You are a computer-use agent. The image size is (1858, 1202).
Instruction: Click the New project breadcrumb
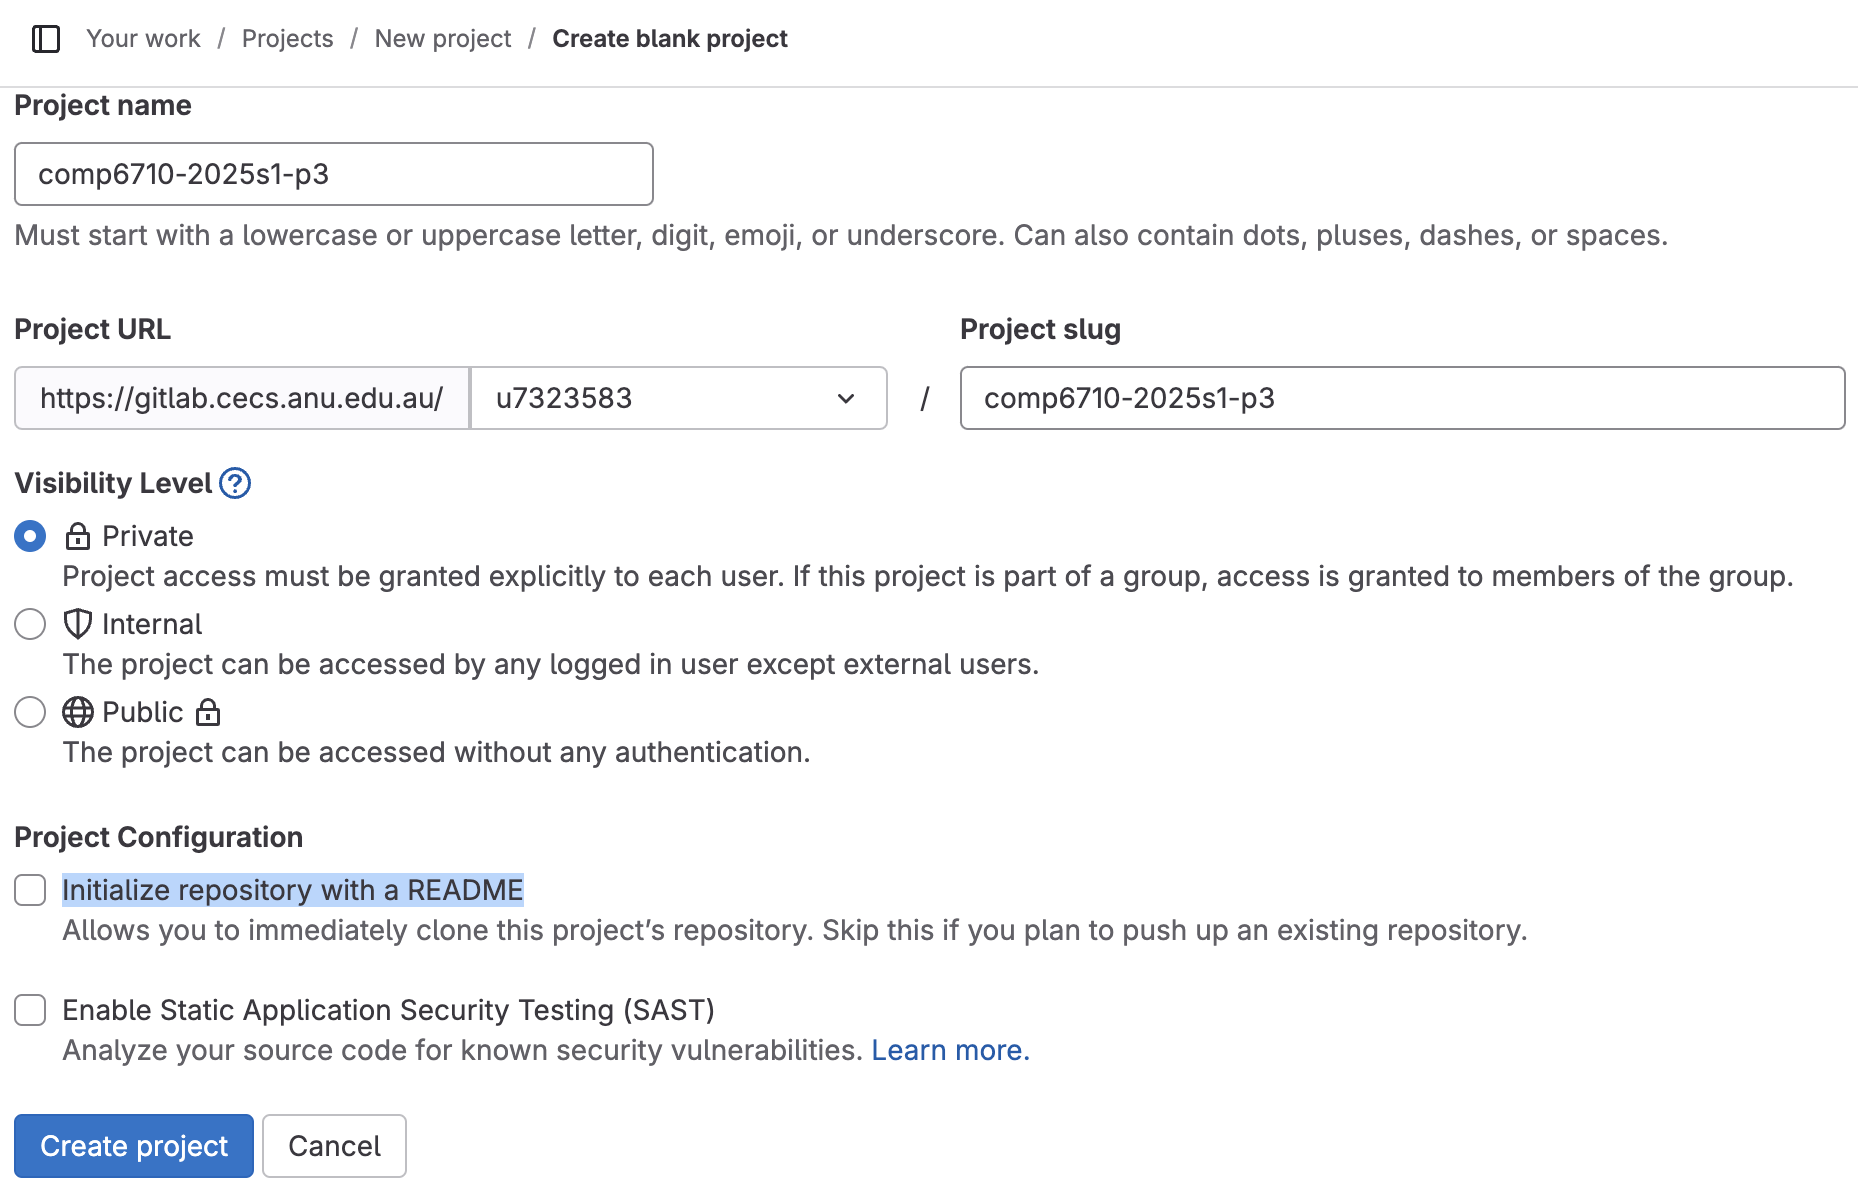[443, 39]
